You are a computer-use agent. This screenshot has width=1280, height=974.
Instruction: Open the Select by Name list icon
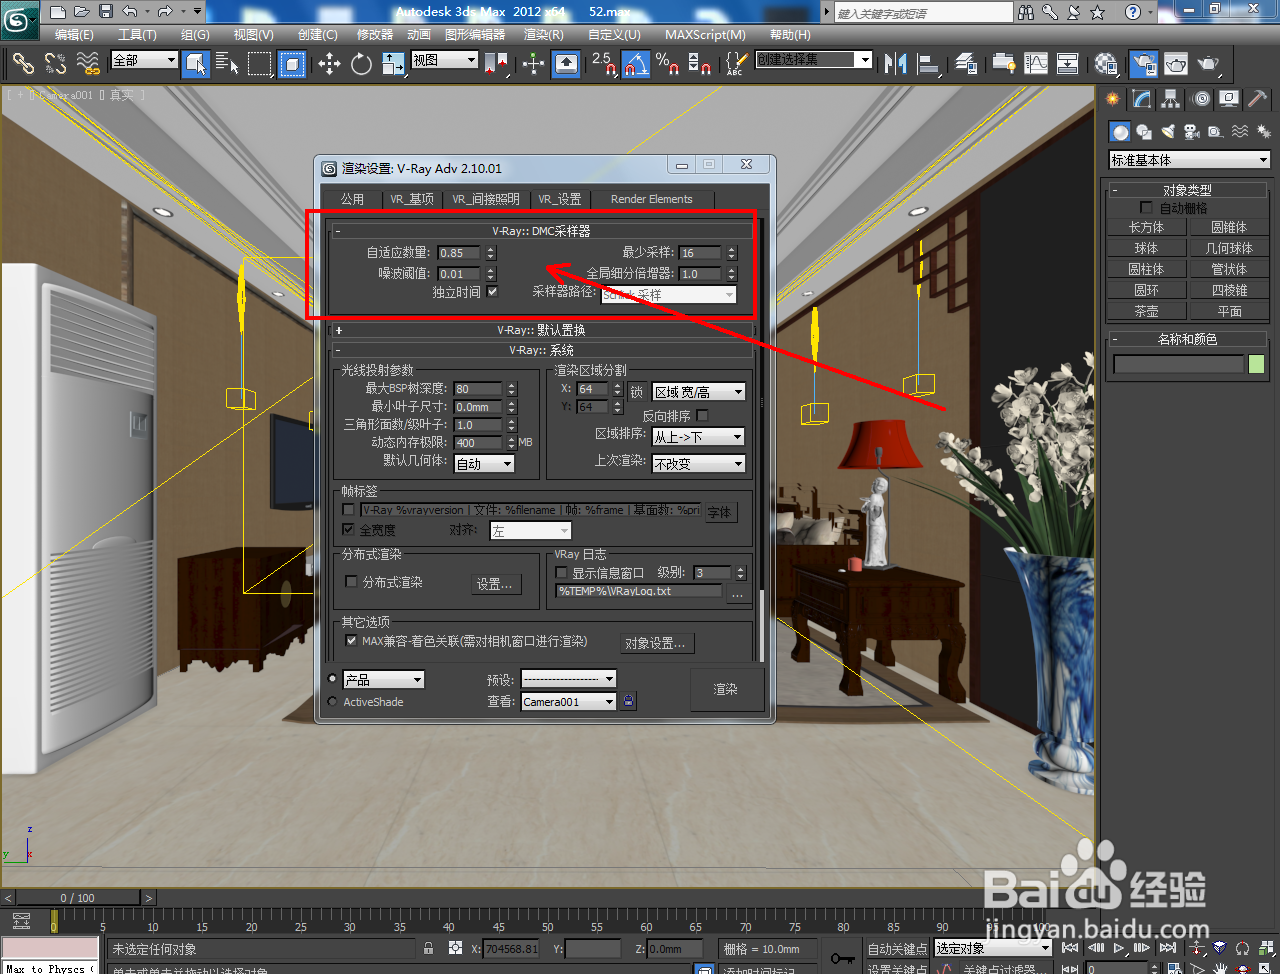point(227,64)
